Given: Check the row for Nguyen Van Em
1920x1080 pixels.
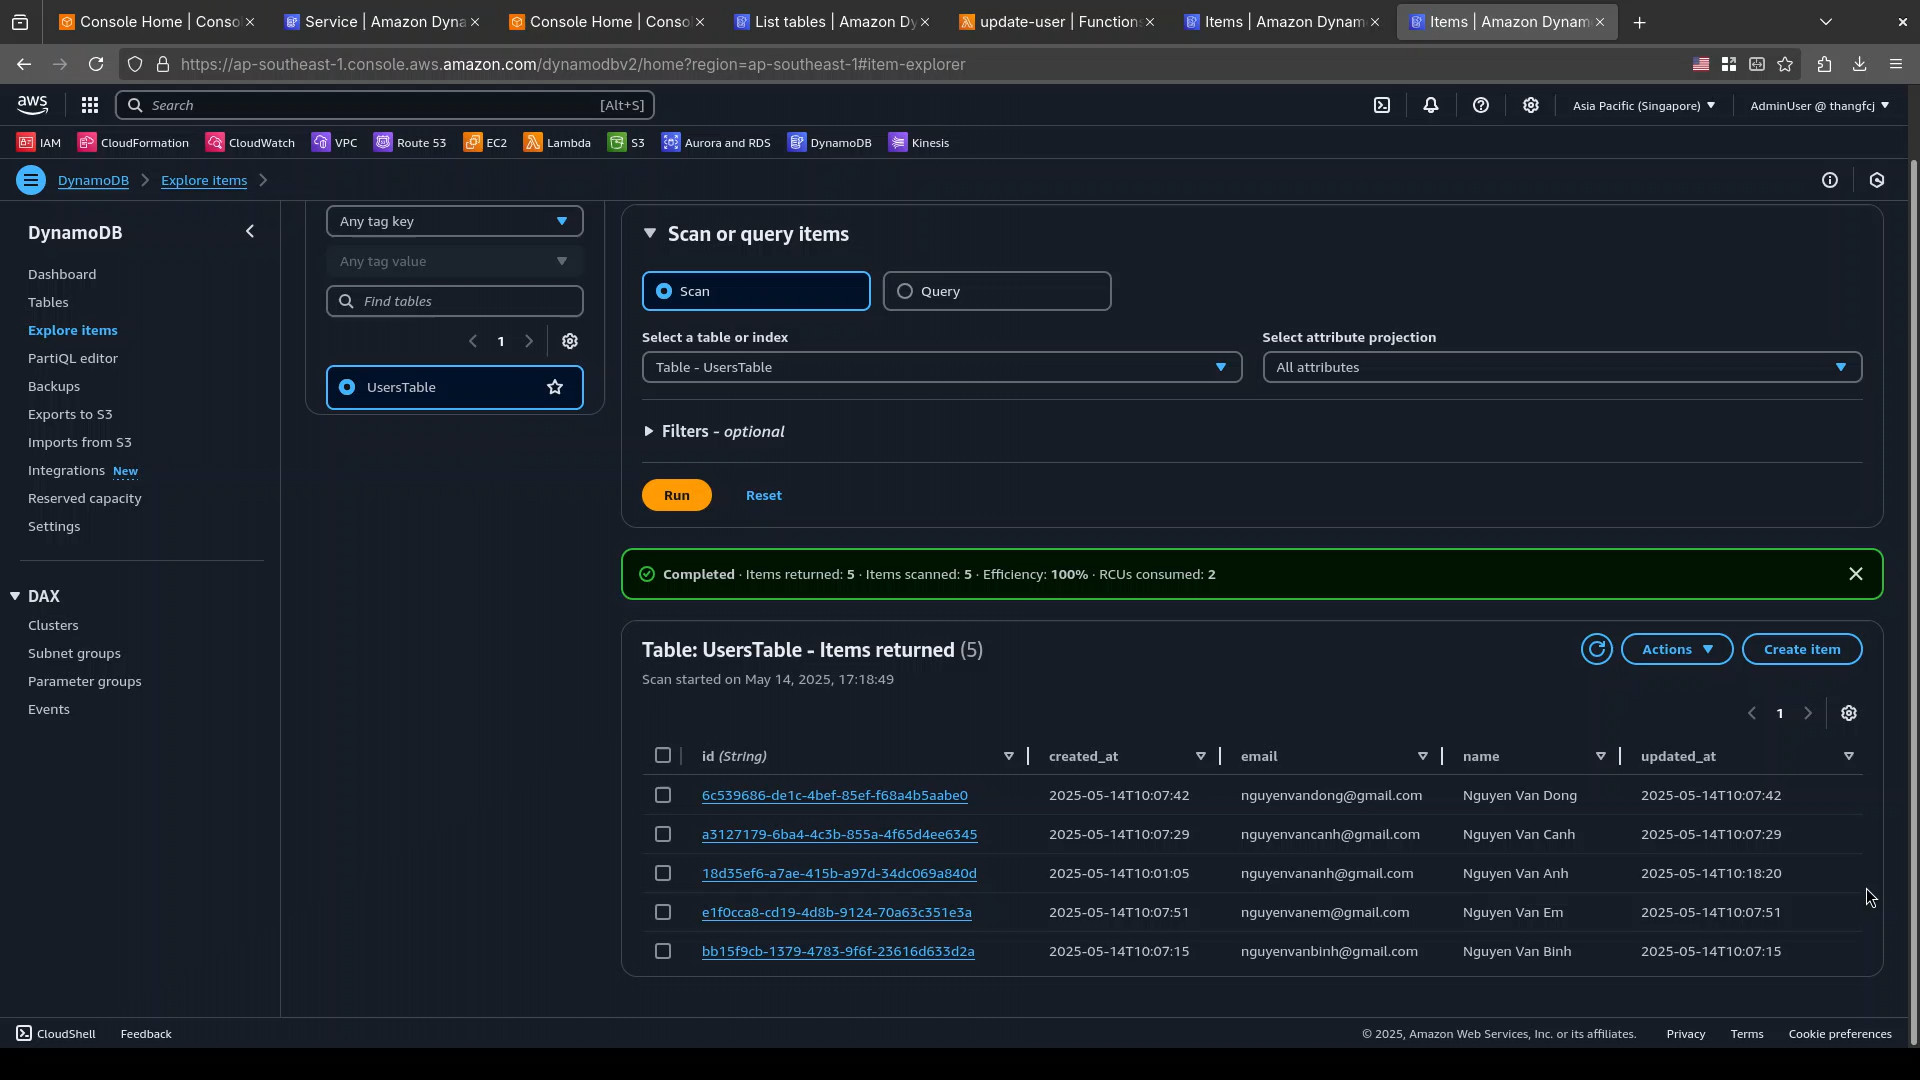Looking at the screenshot, I should coord(663,912).
